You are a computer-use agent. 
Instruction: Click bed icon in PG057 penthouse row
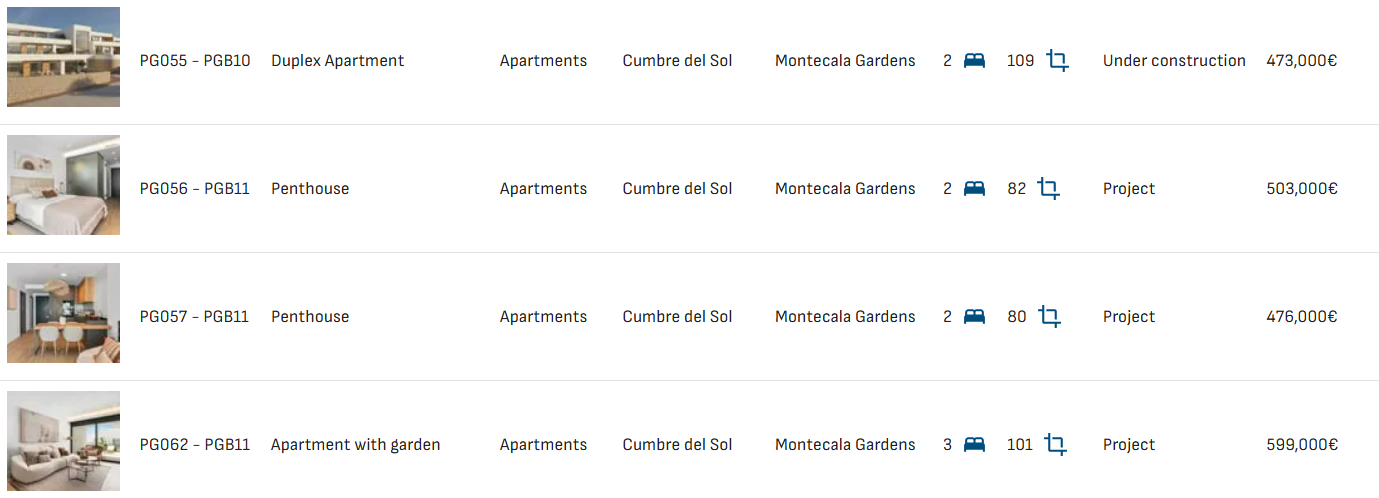click(x=974, y=317)
